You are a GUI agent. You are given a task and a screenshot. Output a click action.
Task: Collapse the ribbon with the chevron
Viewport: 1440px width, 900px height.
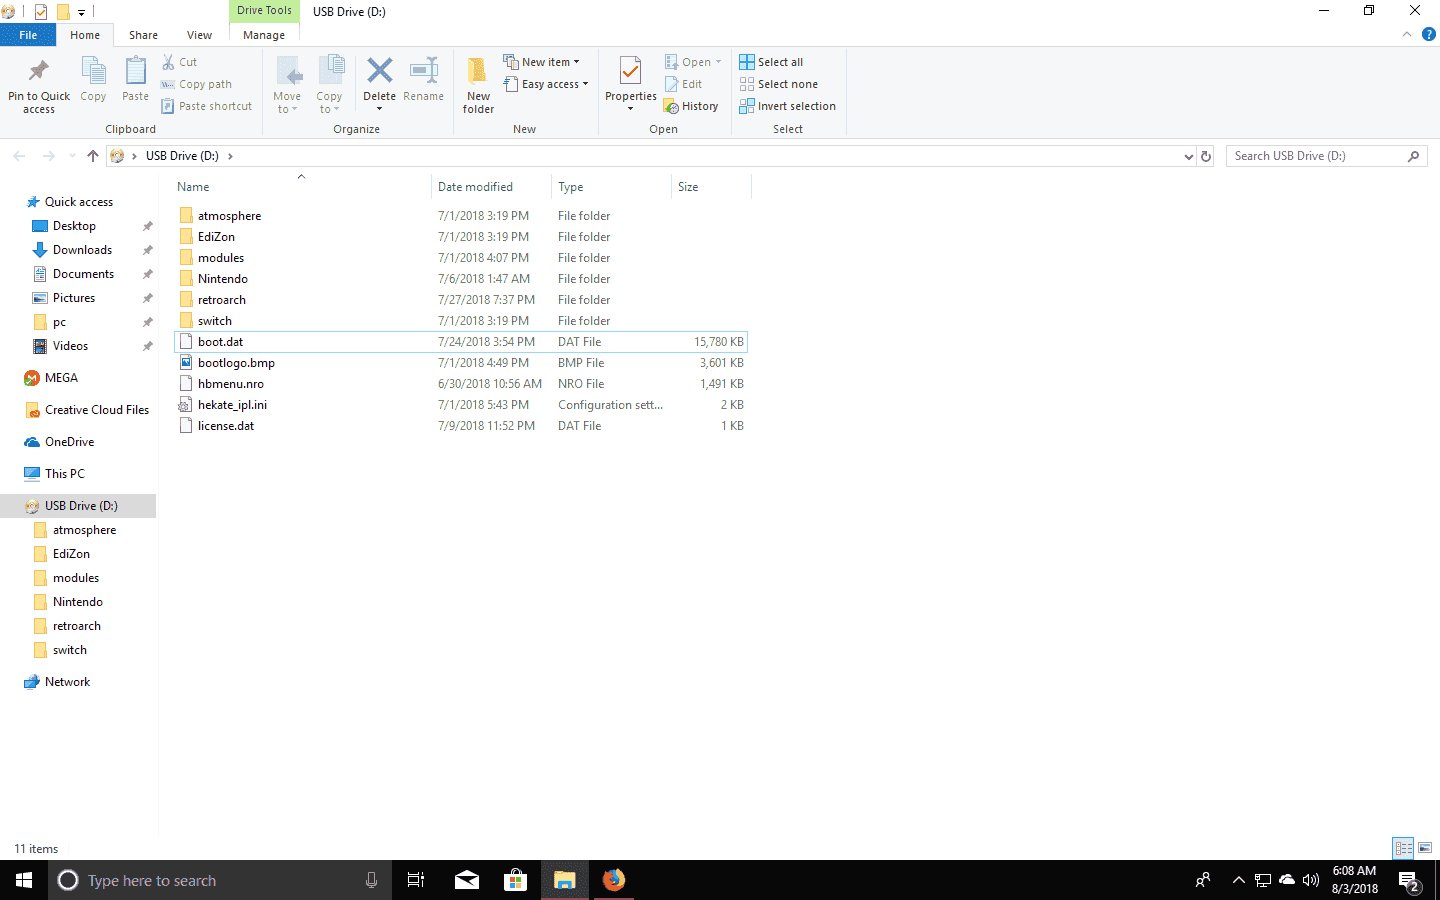[1407, 34]
